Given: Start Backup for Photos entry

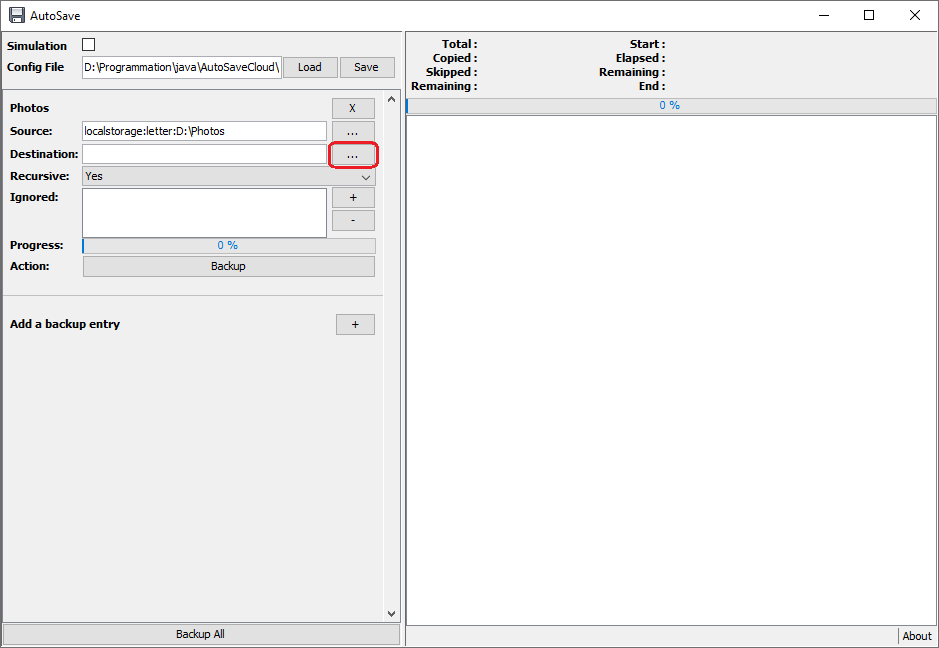Looking at the screenshot, I should click(x=229, y=267).
